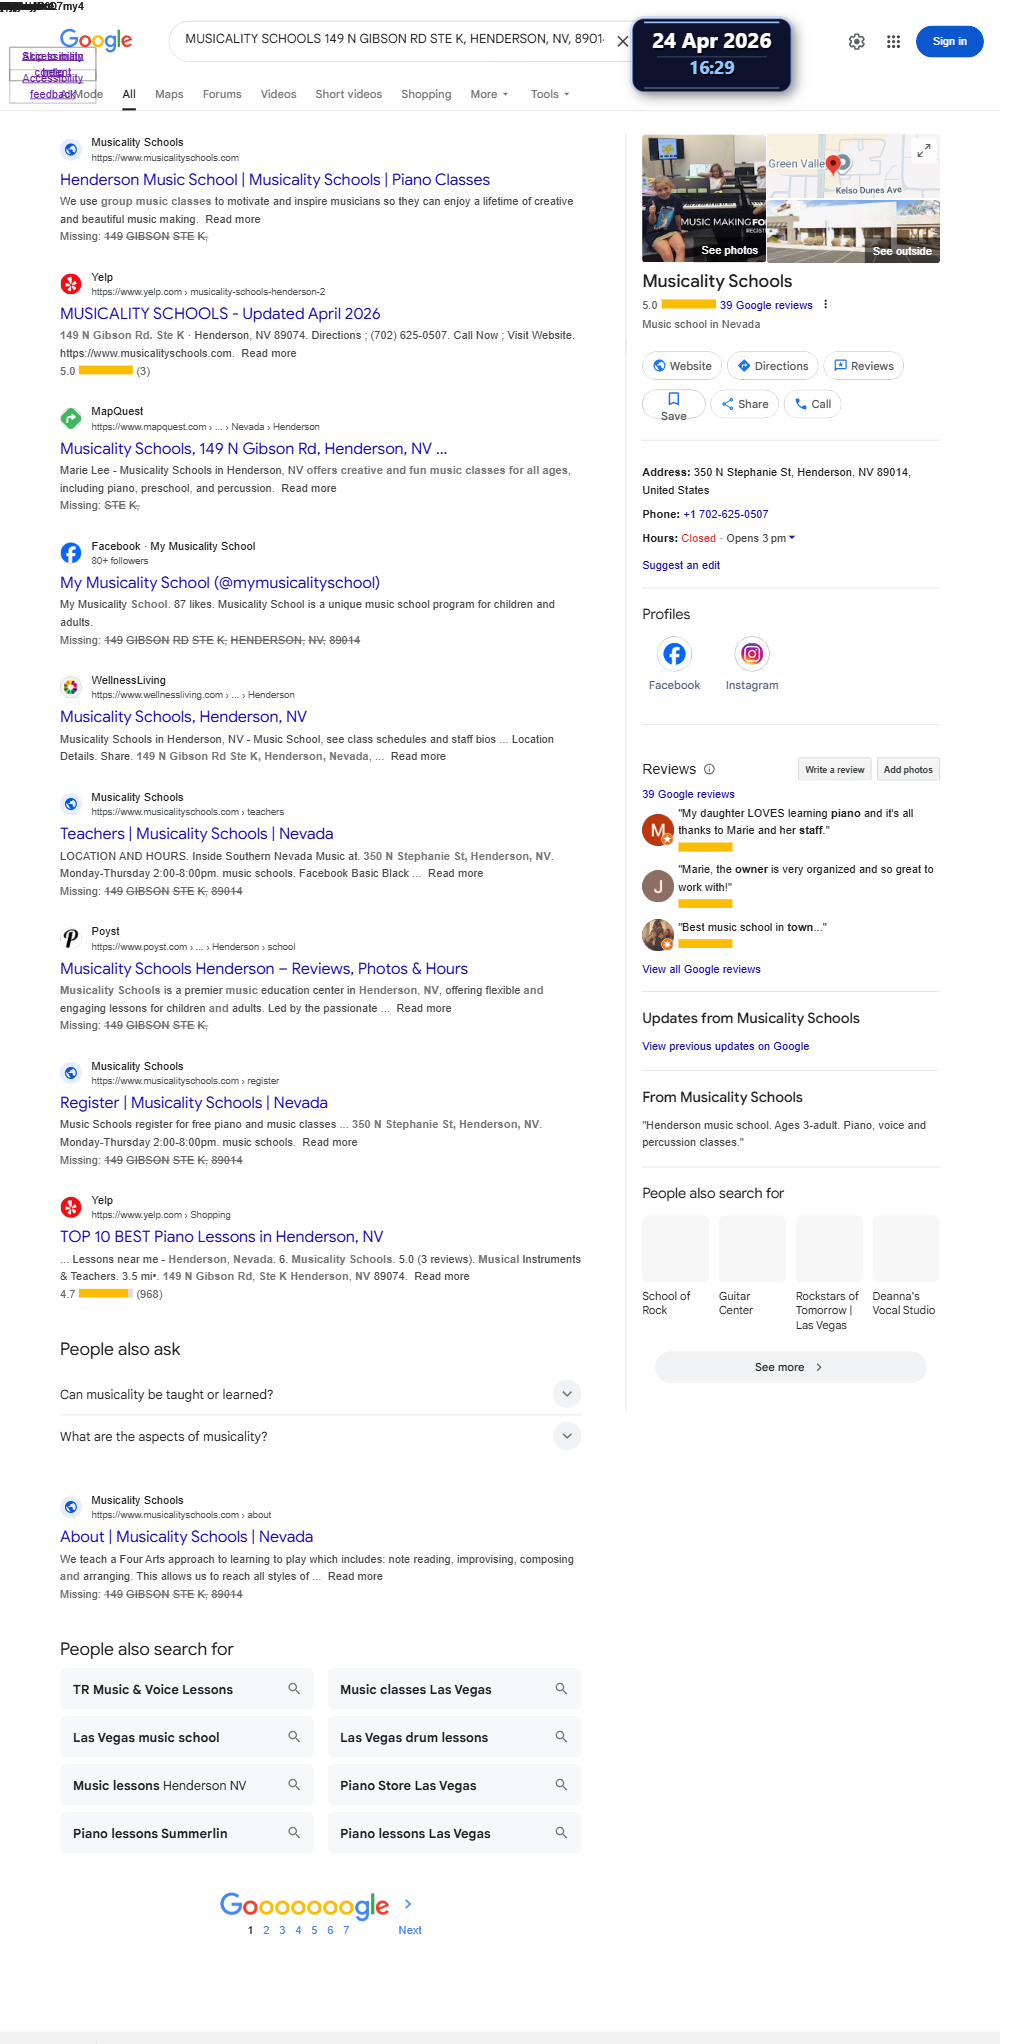The image size is (1012, 2044).
Task: Go to results page 3
Action: point(282,1930)
